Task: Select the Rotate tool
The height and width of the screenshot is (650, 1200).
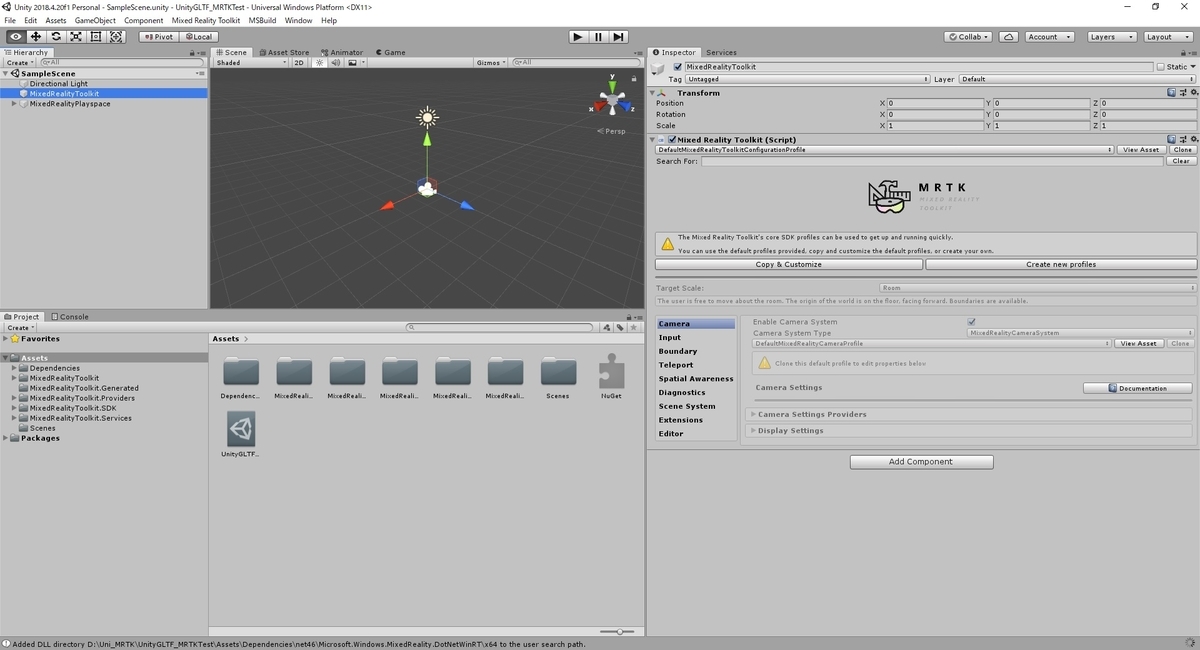Action: coord(56,36)
